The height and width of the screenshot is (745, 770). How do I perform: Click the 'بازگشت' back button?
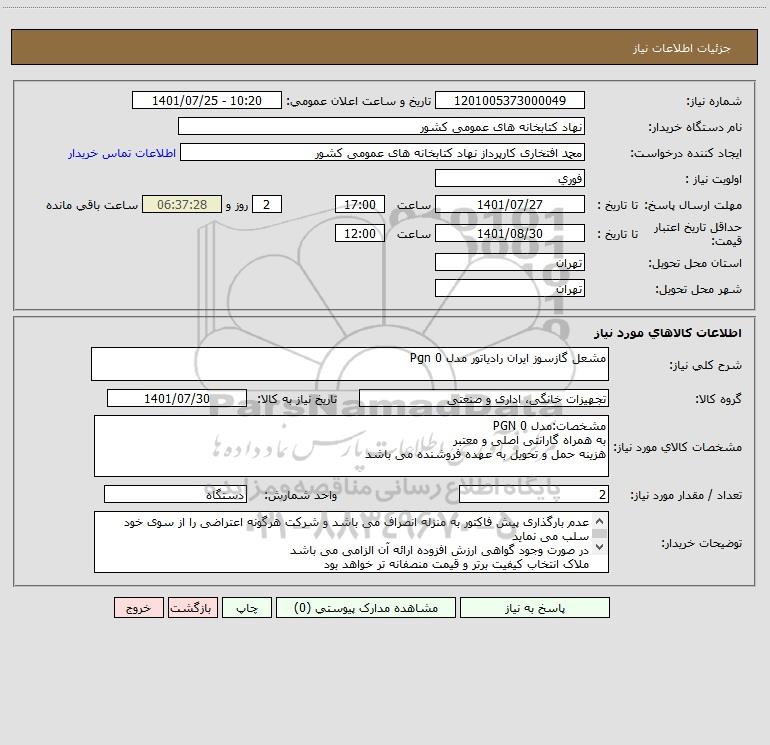point(192,608)
